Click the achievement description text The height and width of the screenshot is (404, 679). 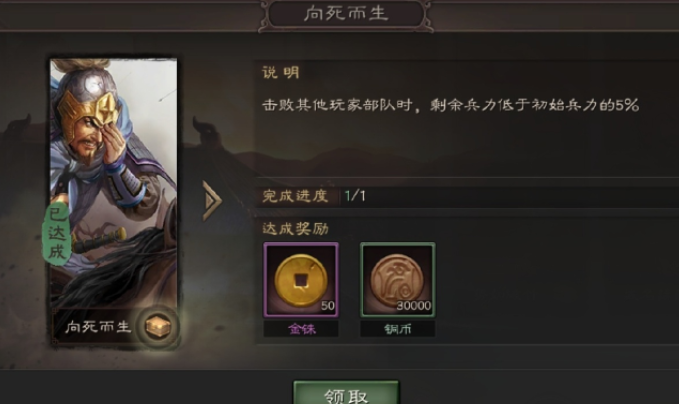(x=450, y=105)
